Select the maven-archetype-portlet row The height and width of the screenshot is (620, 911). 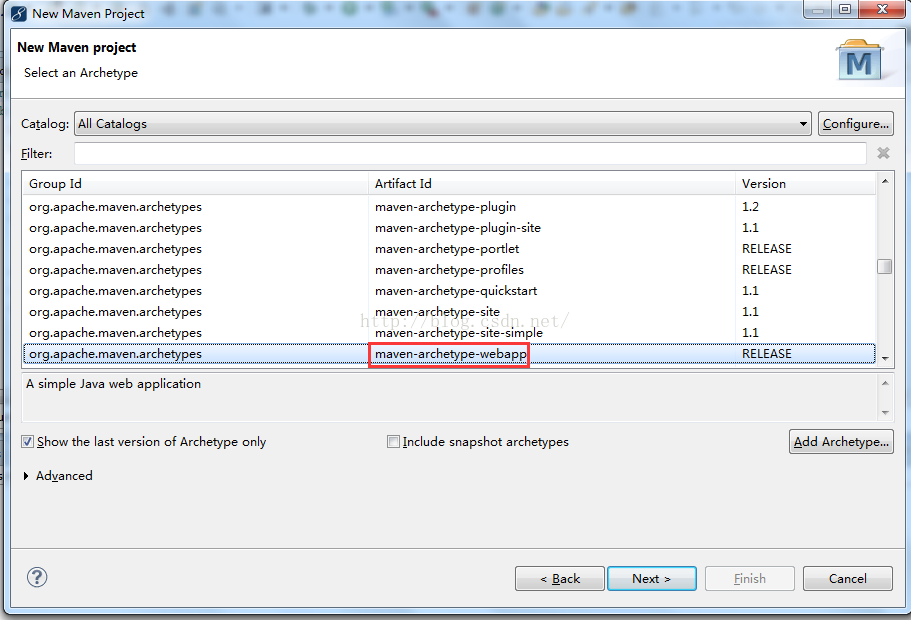449,249
